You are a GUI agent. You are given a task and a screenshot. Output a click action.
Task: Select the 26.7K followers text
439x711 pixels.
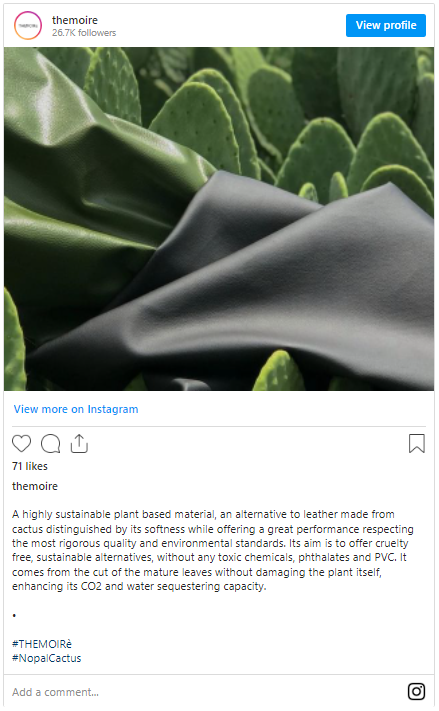pos(84,33)
